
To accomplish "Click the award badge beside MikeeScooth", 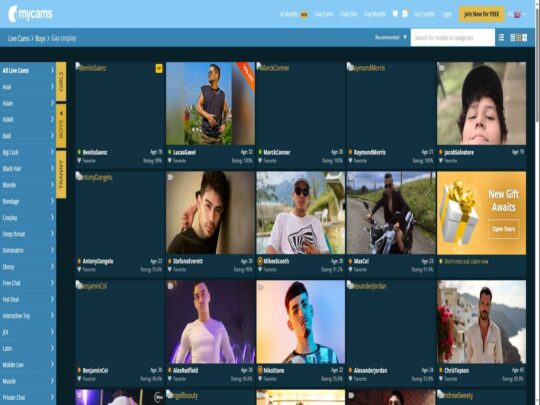I will pos(260,261).
